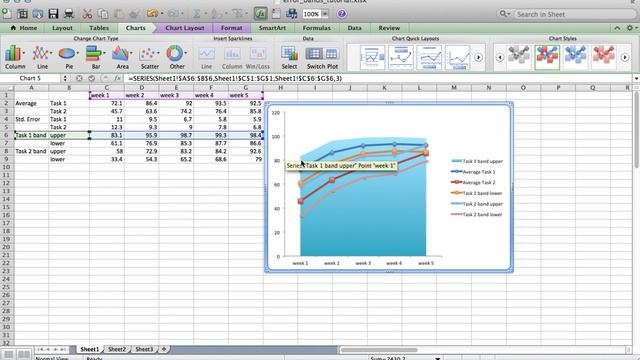This screenshot has height=360, width=640.
Task: Switch to the SmartArt tab
Action: point(272,28)
